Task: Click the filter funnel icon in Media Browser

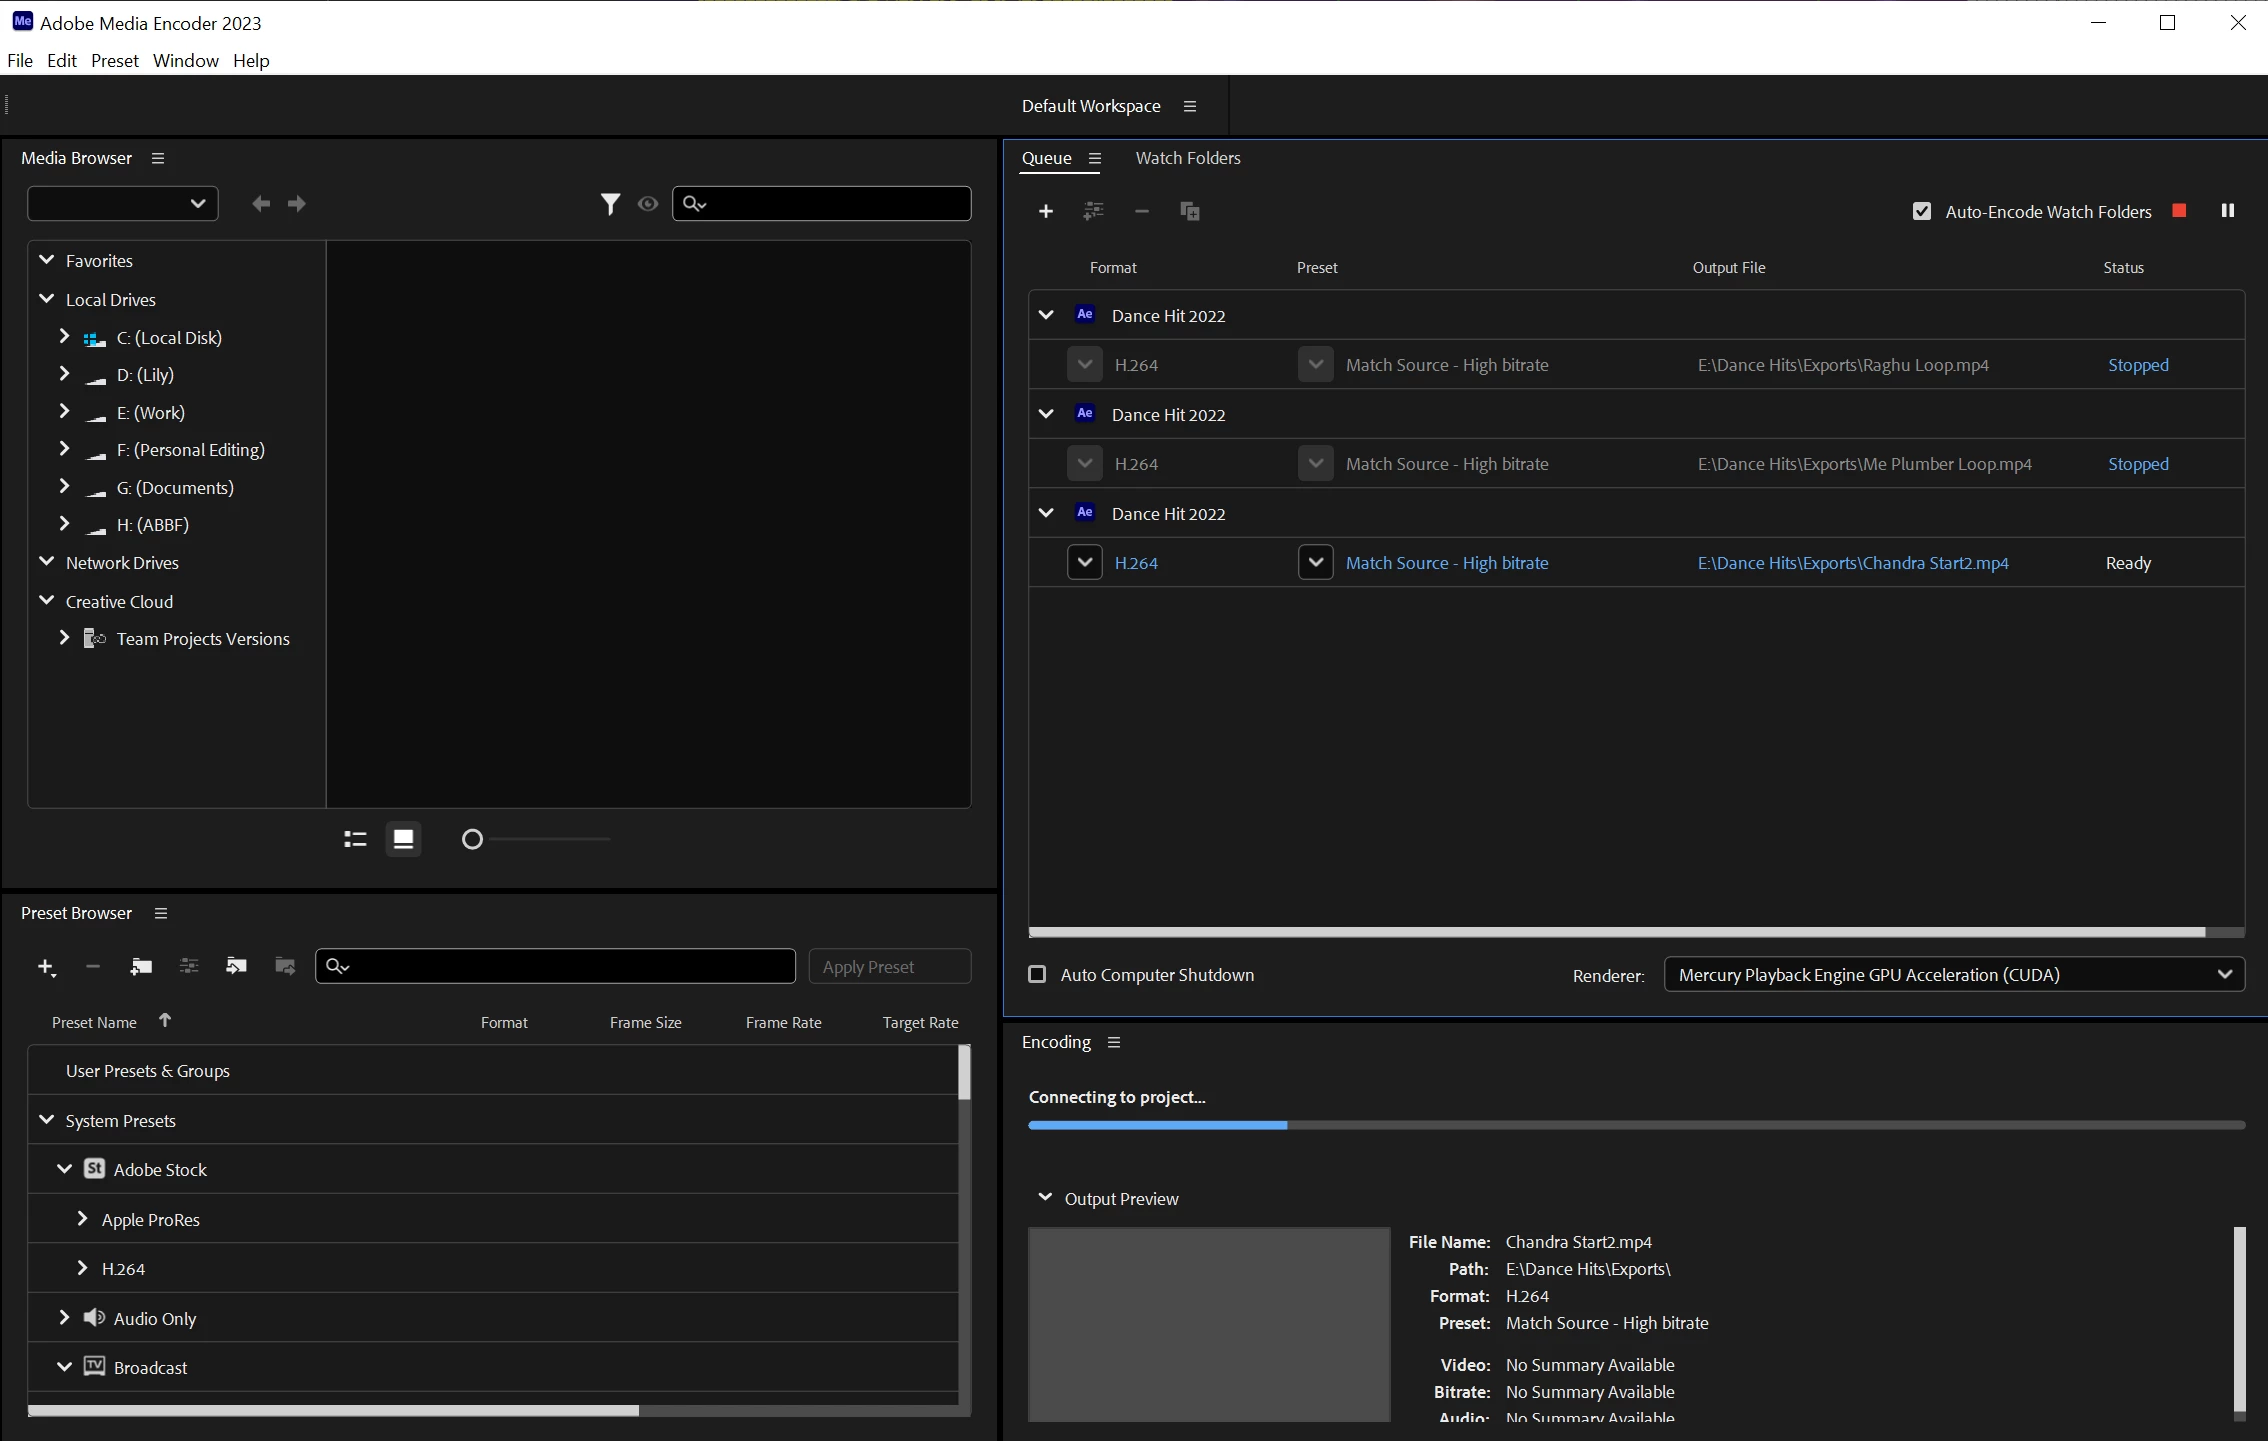Action: point(609,204)
